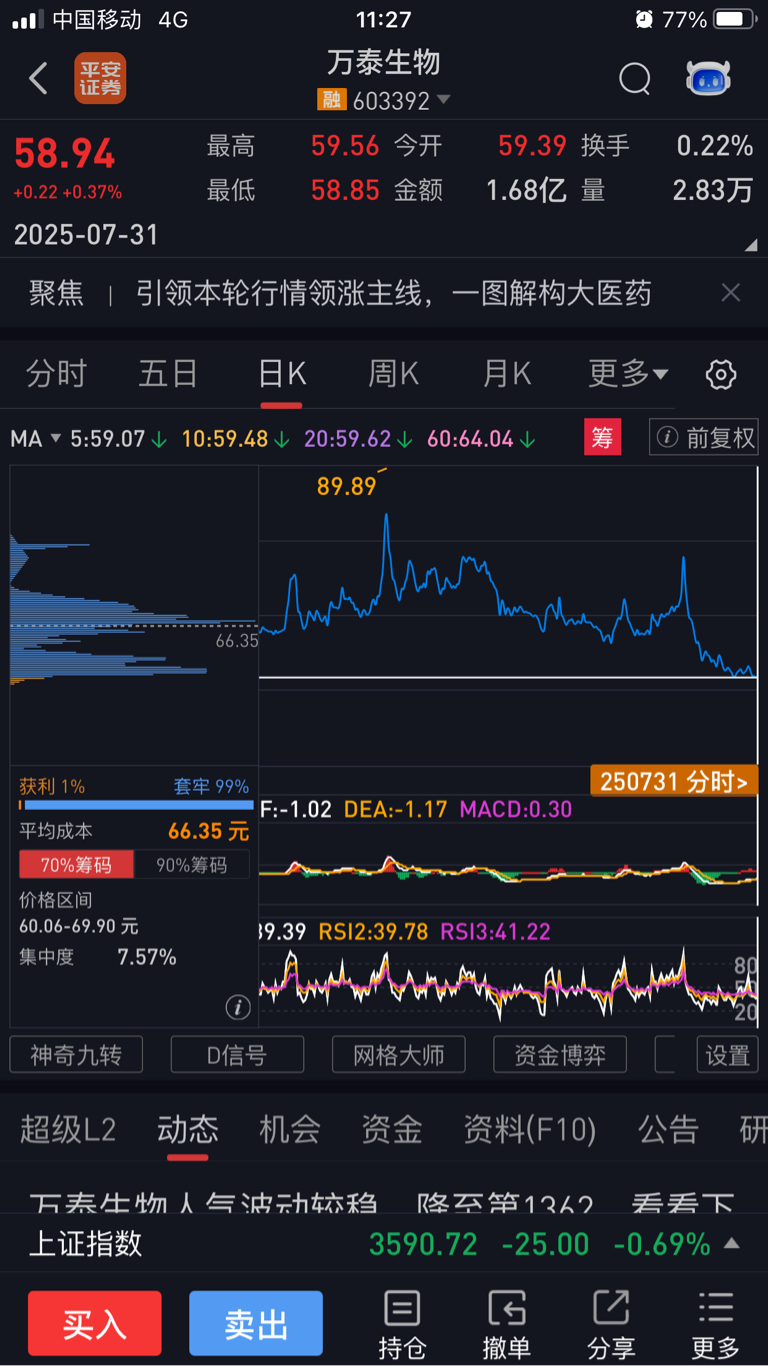Expand 上证指数 bar arrow
The width and height of the screenshot is (768, 1366).
tap(732, 1244)
